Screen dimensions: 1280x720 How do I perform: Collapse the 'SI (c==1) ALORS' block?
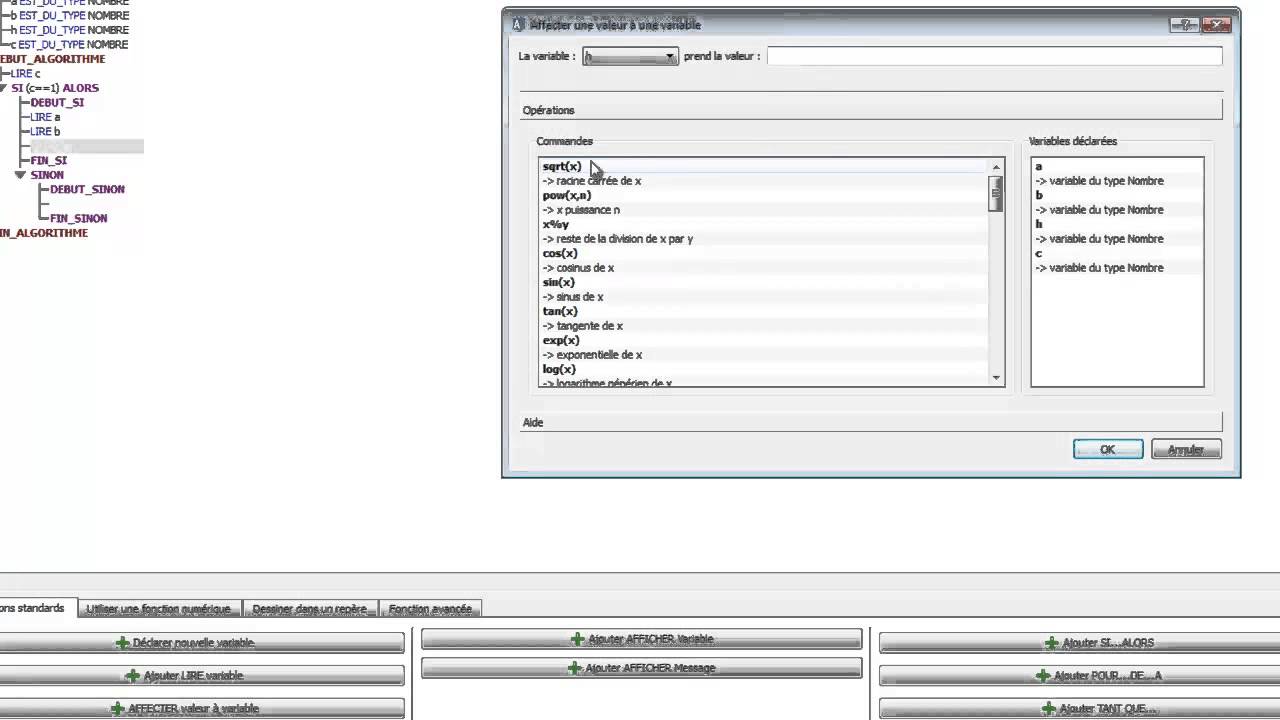point(4,88)
